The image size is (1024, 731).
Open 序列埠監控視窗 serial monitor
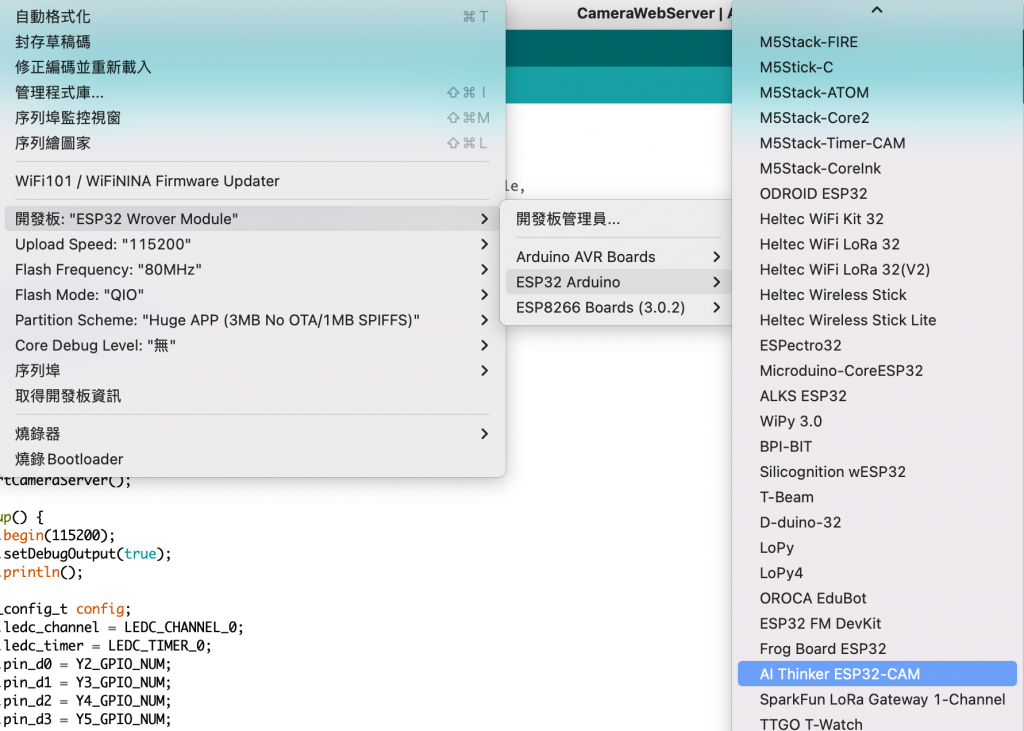click(253, 118)
